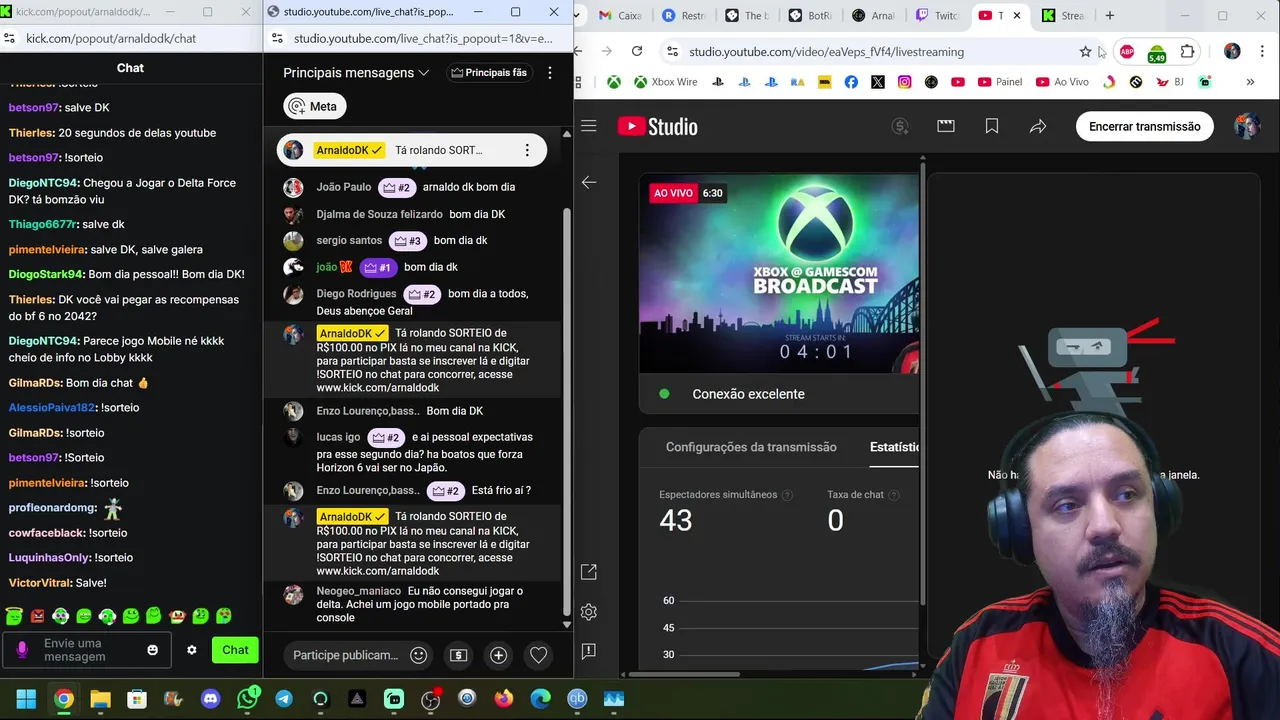The height and width of the screenshot is (720, 1280).
Task: Click the bookmark icon in Studio header
Action: click(x=992, y=126)
